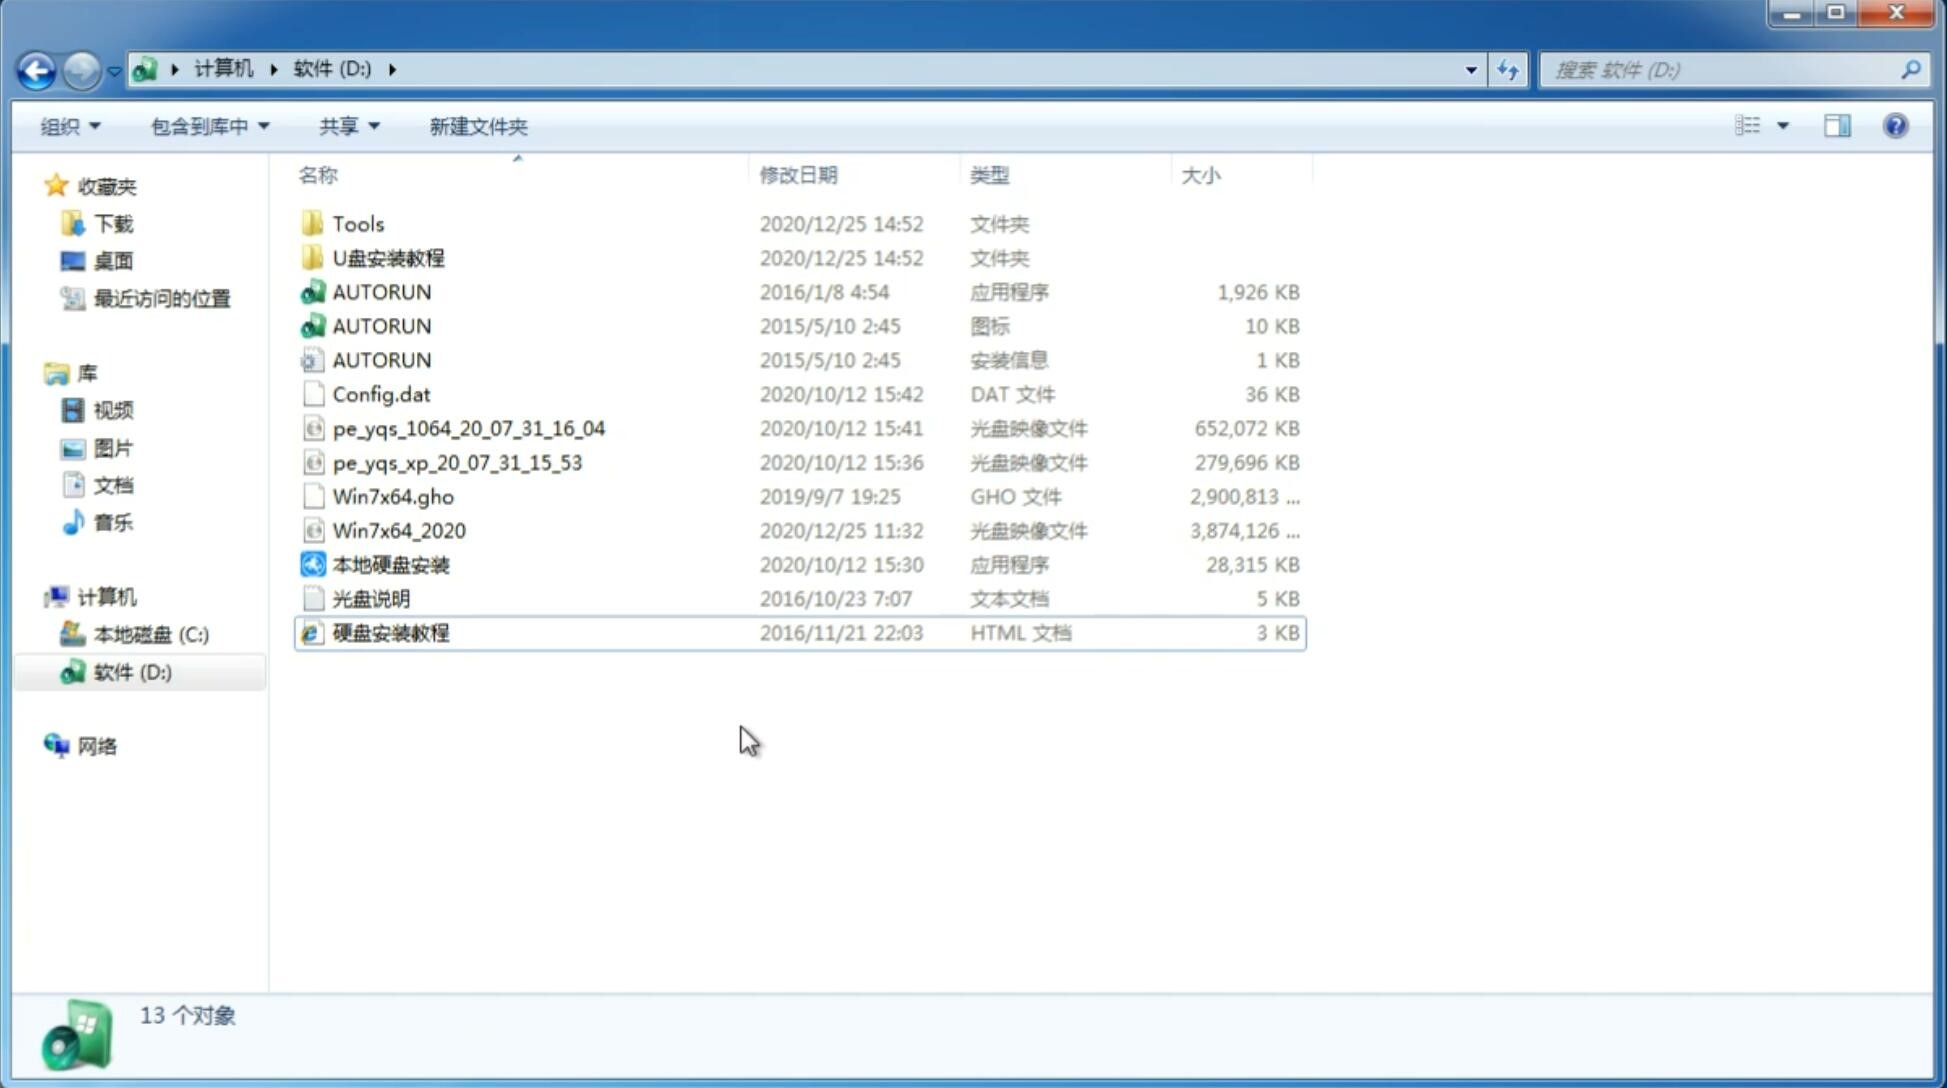Open the Tools folder
The image size is (1947, 1088).
coord(357,223)
